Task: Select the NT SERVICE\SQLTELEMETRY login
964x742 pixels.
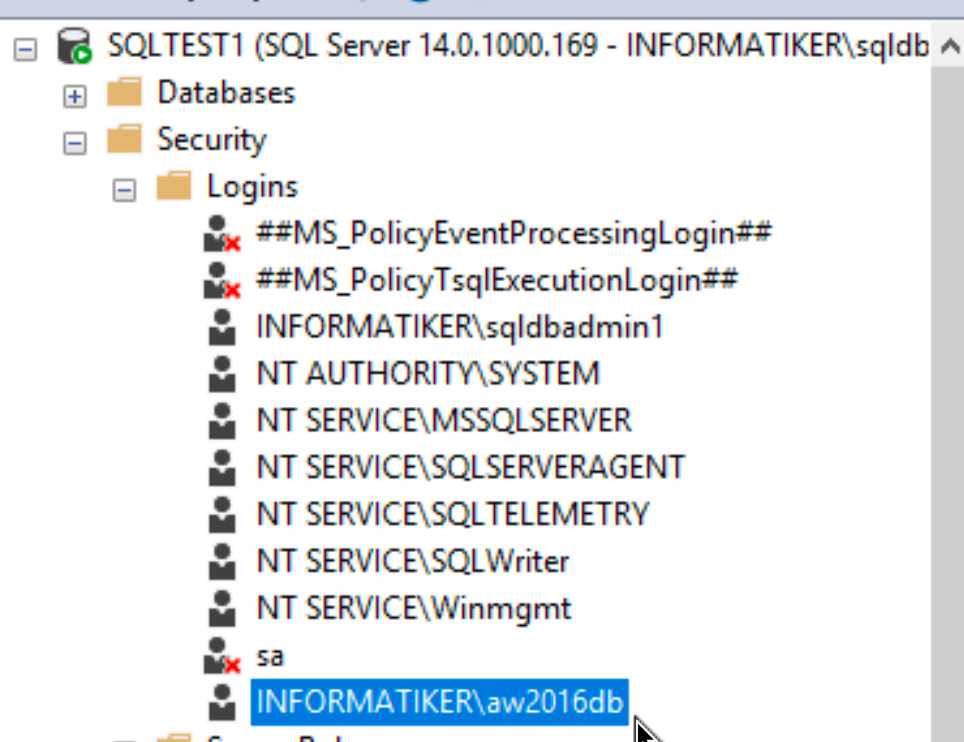Action: (452, 515)
